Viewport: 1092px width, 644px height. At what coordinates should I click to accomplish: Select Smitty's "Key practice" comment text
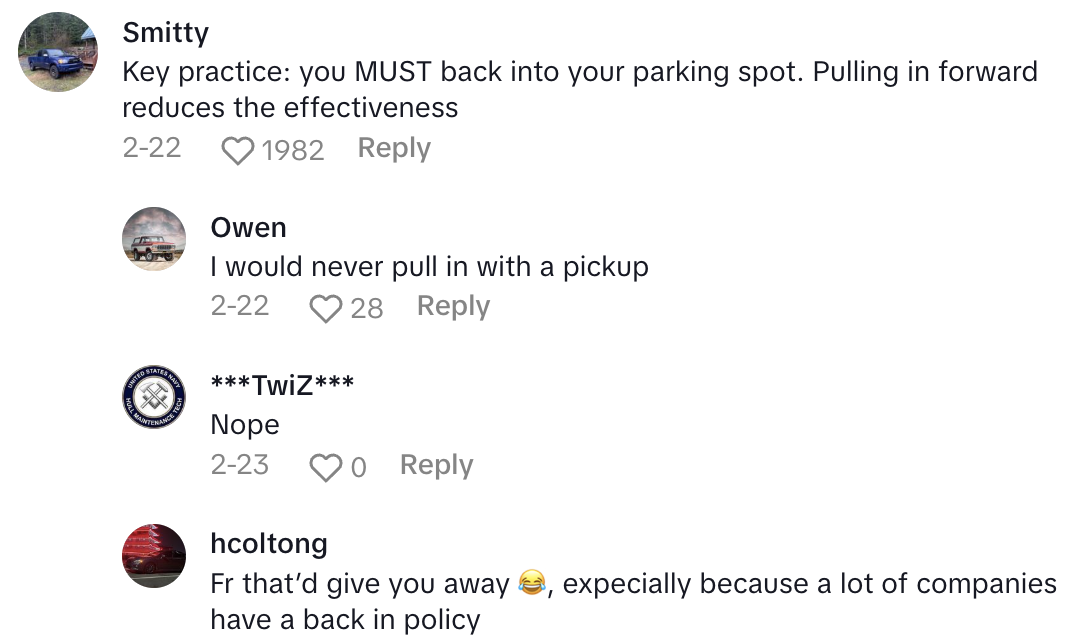click(579, 89)
